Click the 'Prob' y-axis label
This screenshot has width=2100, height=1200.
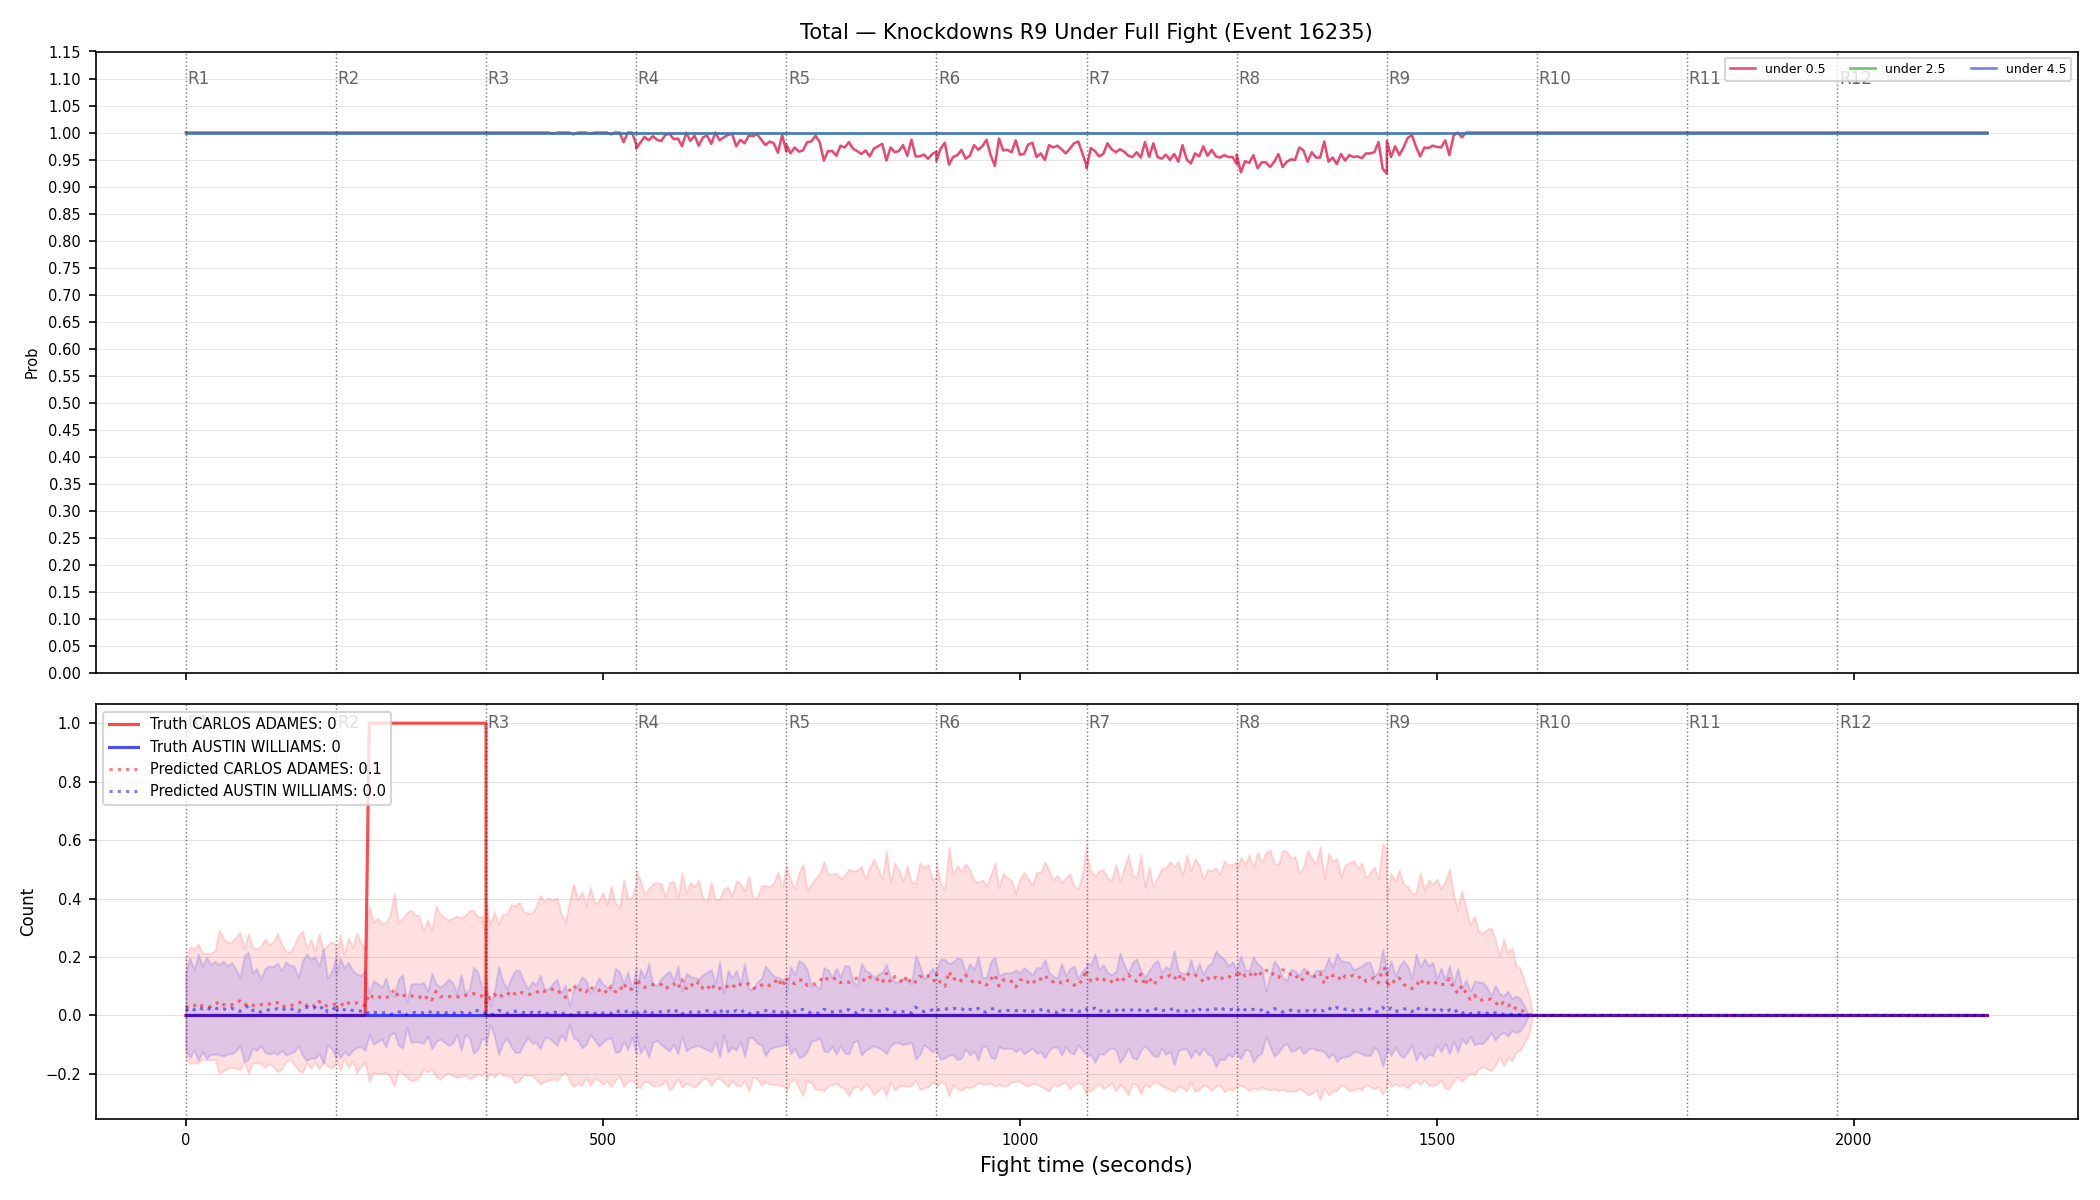pyautogui.click(x=31, y=363)
